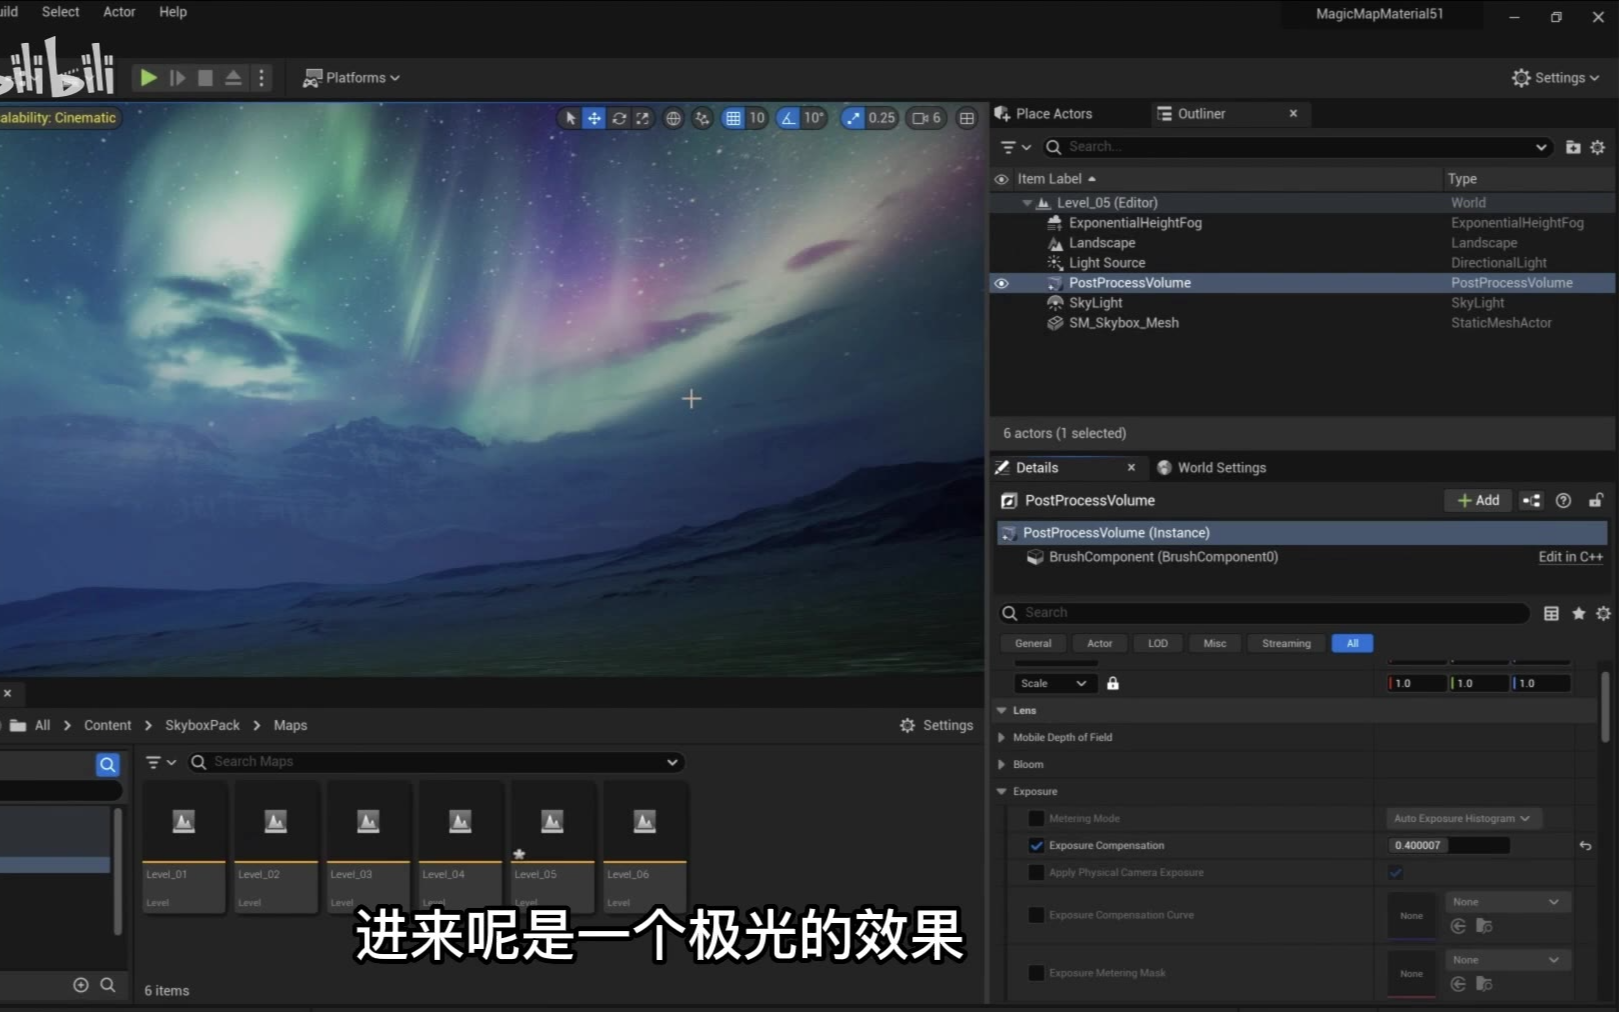Image resolution: width=1619 pixels, height=1012 pixels.
Task: Uncheck Exposure Compensation checkbox
Action: pos(1036,845)
